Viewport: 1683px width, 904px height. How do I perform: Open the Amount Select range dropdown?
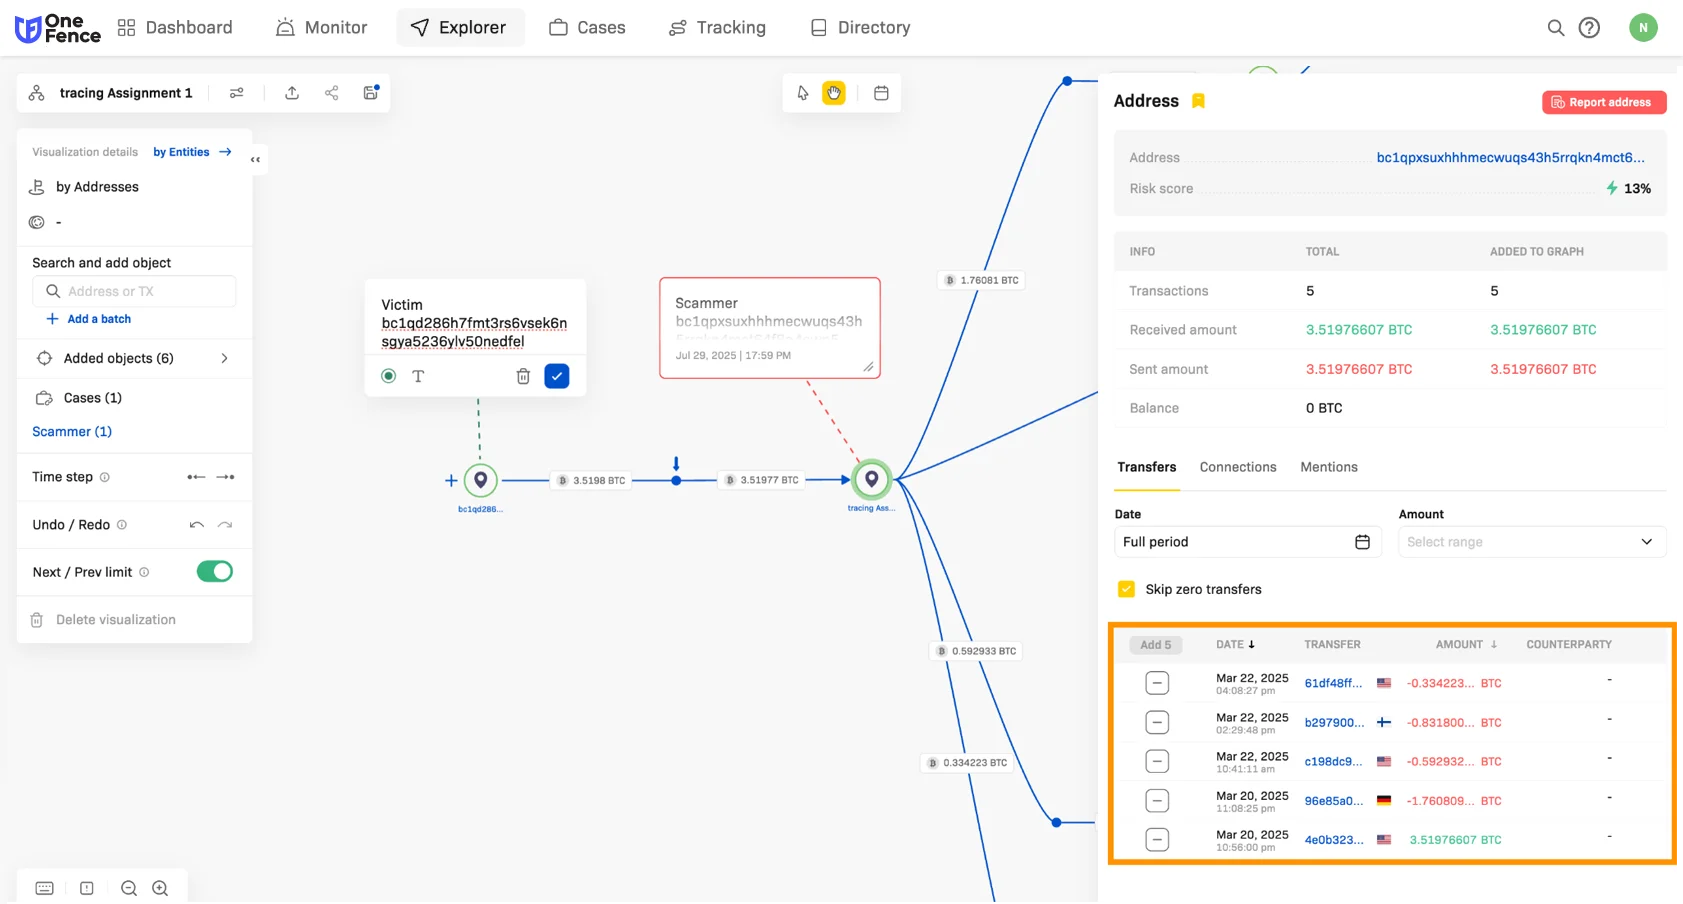pyautogui.click(x=1532, y=542)
